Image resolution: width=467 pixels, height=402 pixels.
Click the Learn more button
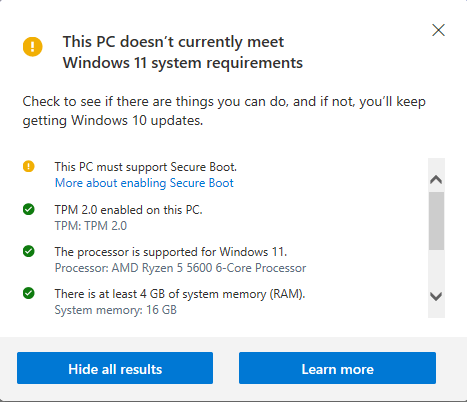click(x=337, y=368)
